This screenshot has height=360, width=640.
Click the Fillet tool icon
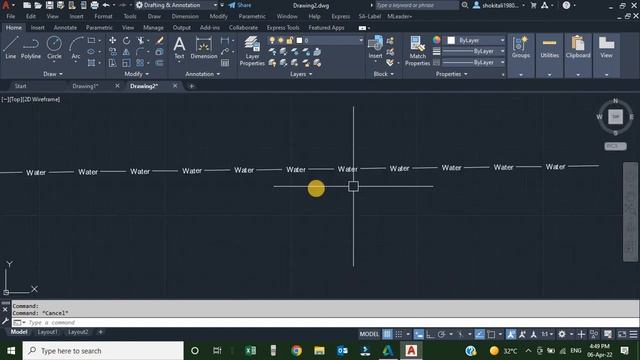[x=140, y=52]
